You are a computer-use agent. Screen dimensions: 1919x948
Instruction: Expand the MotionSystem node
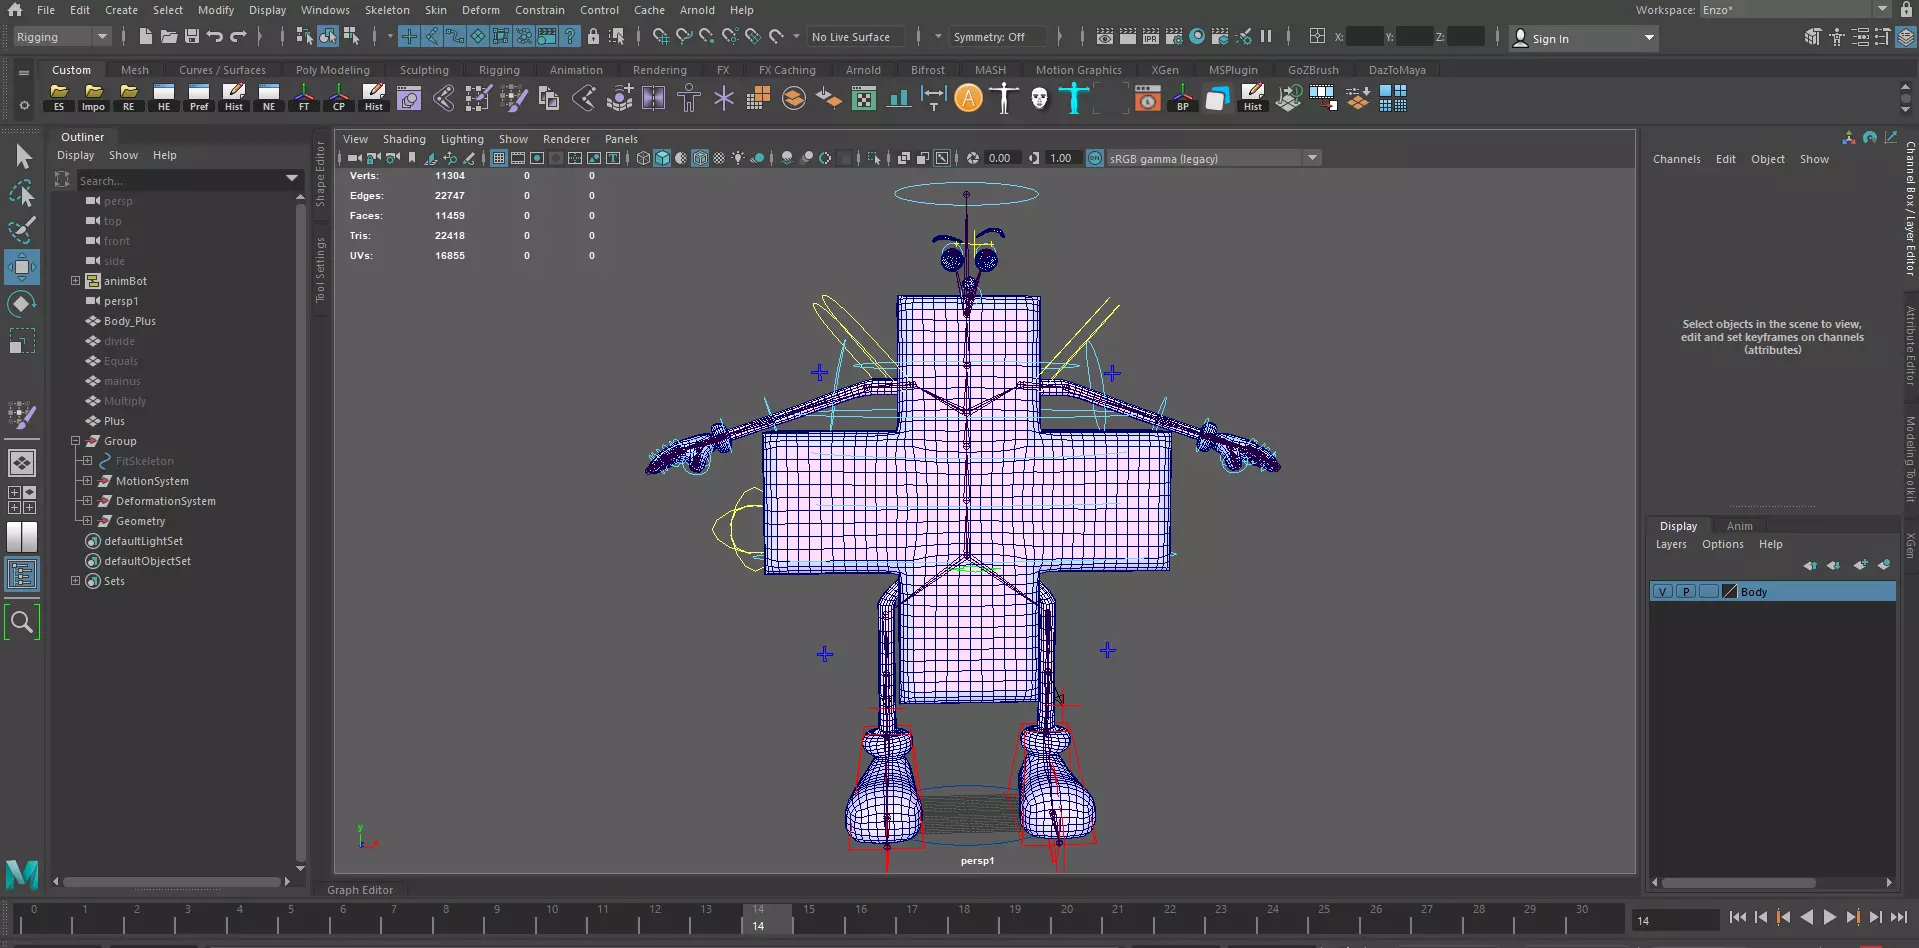[x=87, y=481]
